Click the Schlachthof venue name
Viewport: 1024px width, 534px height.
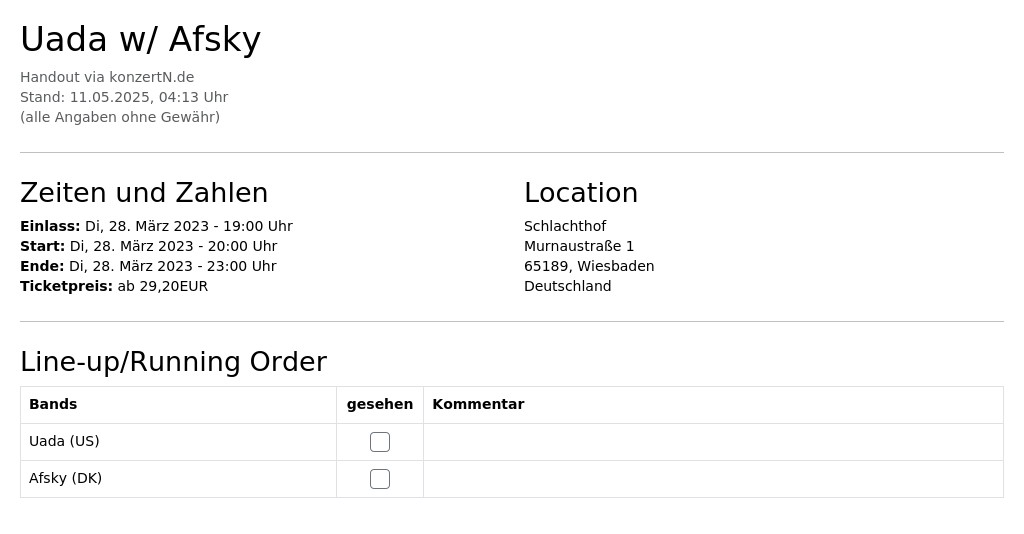pyautogui.click(x=565, y=226)
